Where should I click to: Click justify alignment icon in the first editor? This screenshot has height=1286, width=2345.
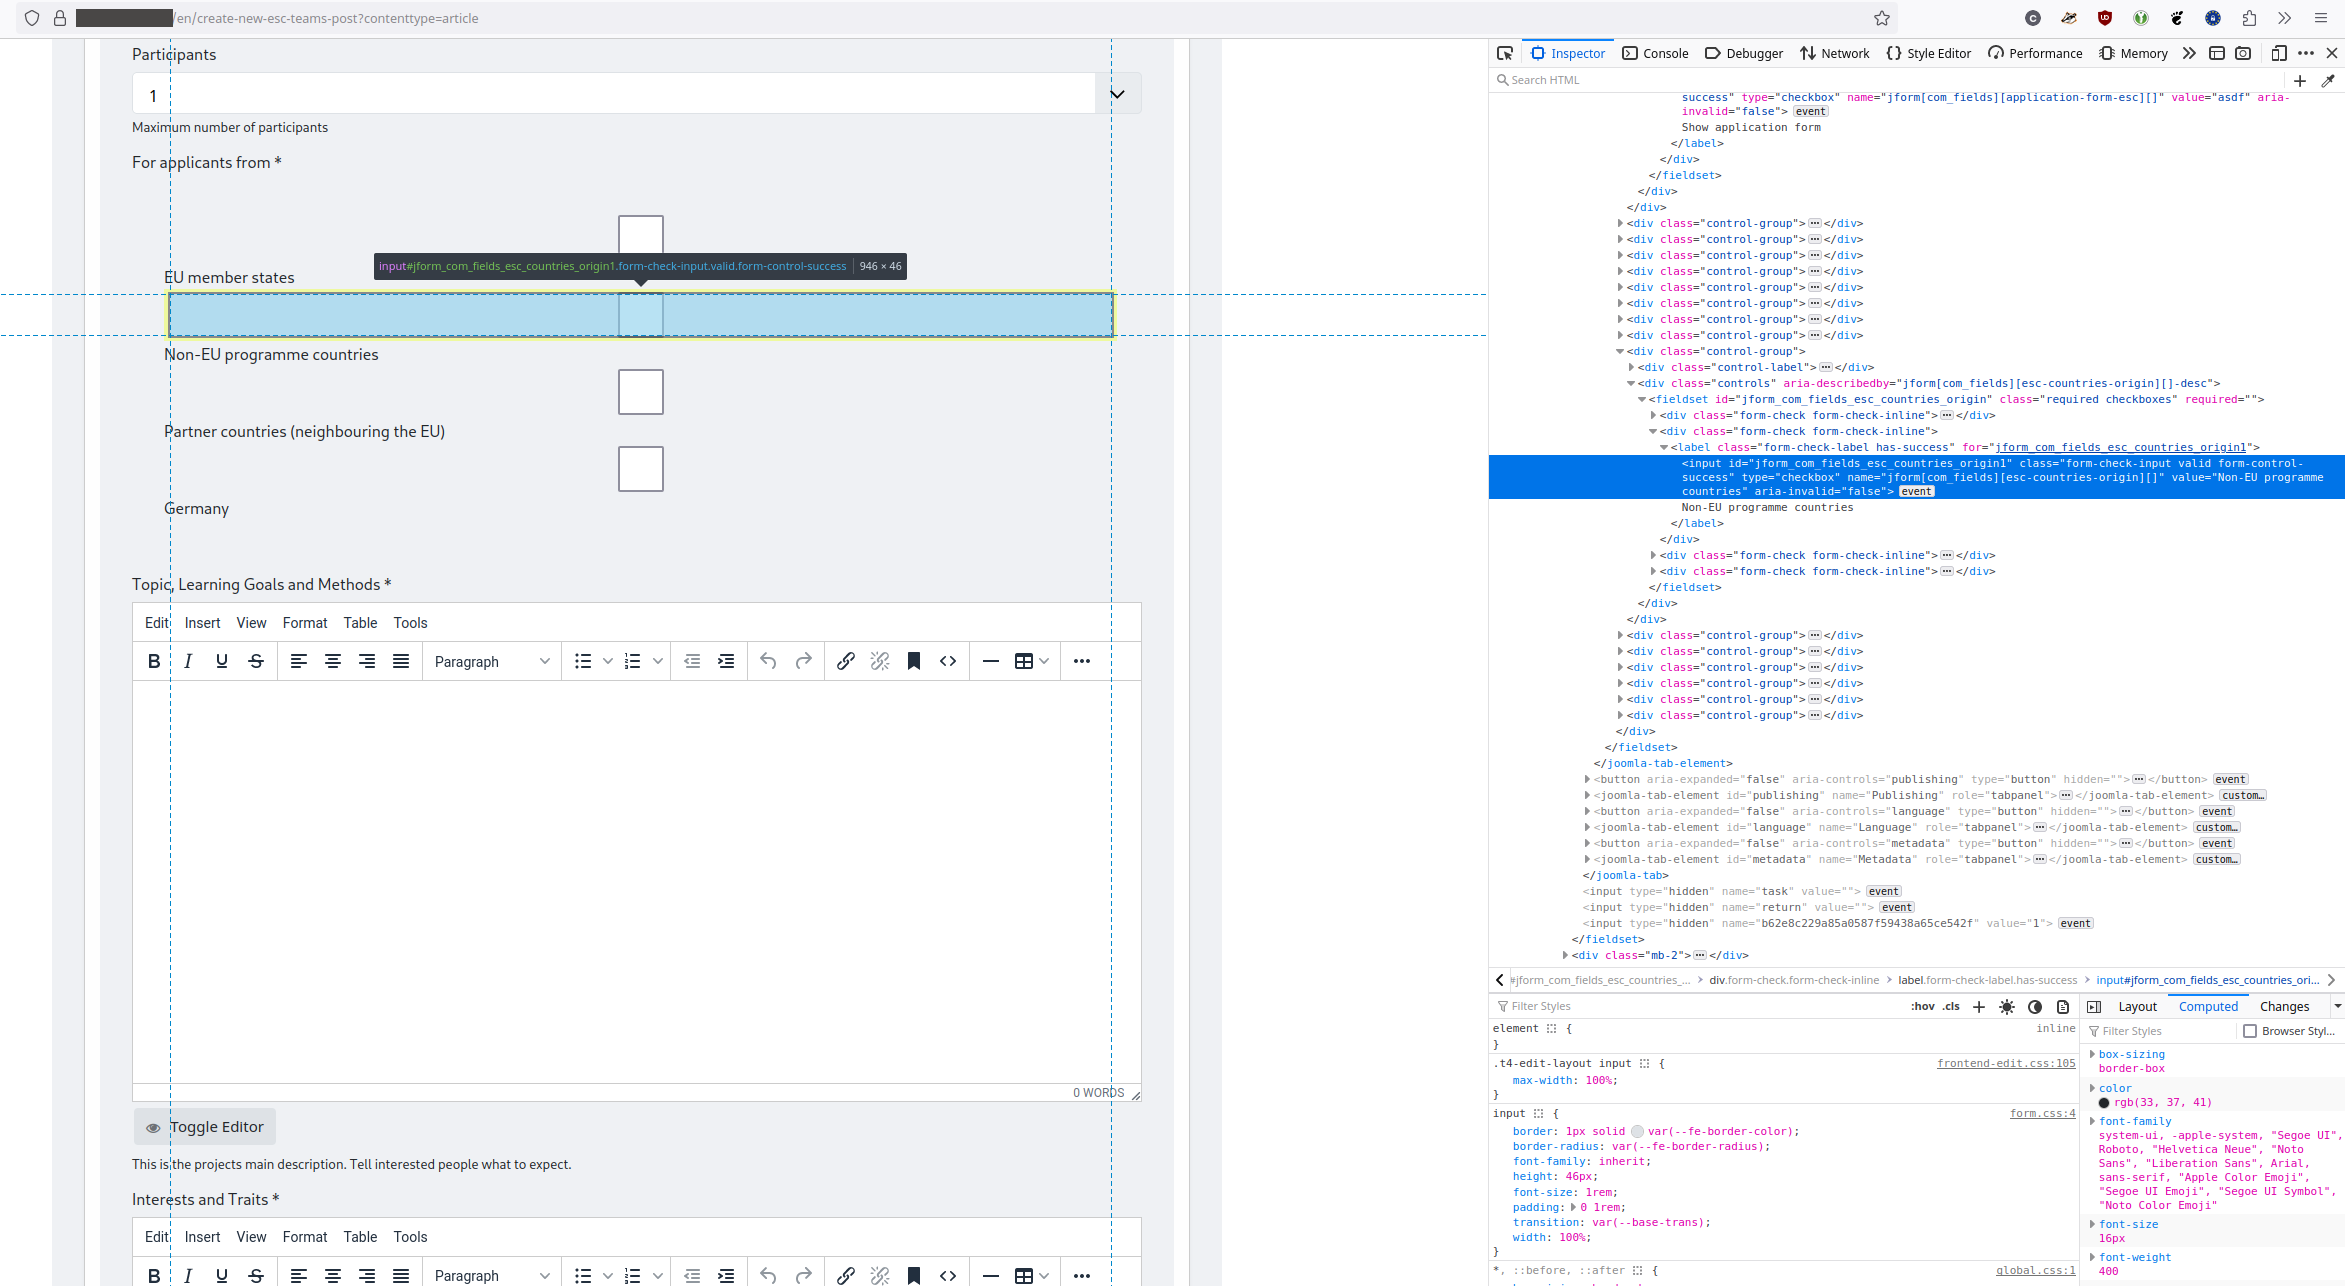tap(401, 661)
